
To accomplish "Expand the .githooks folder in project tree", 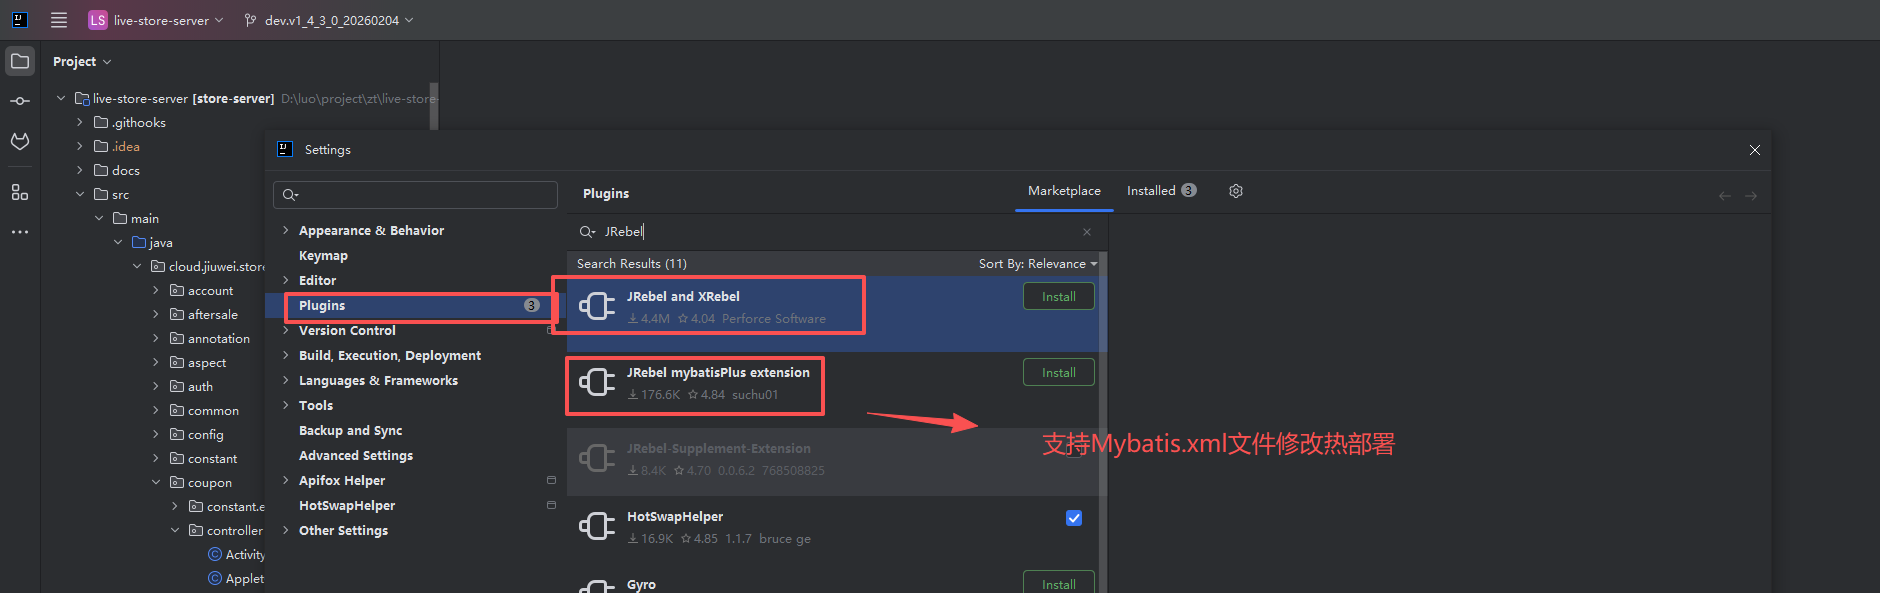I will 80,122.
